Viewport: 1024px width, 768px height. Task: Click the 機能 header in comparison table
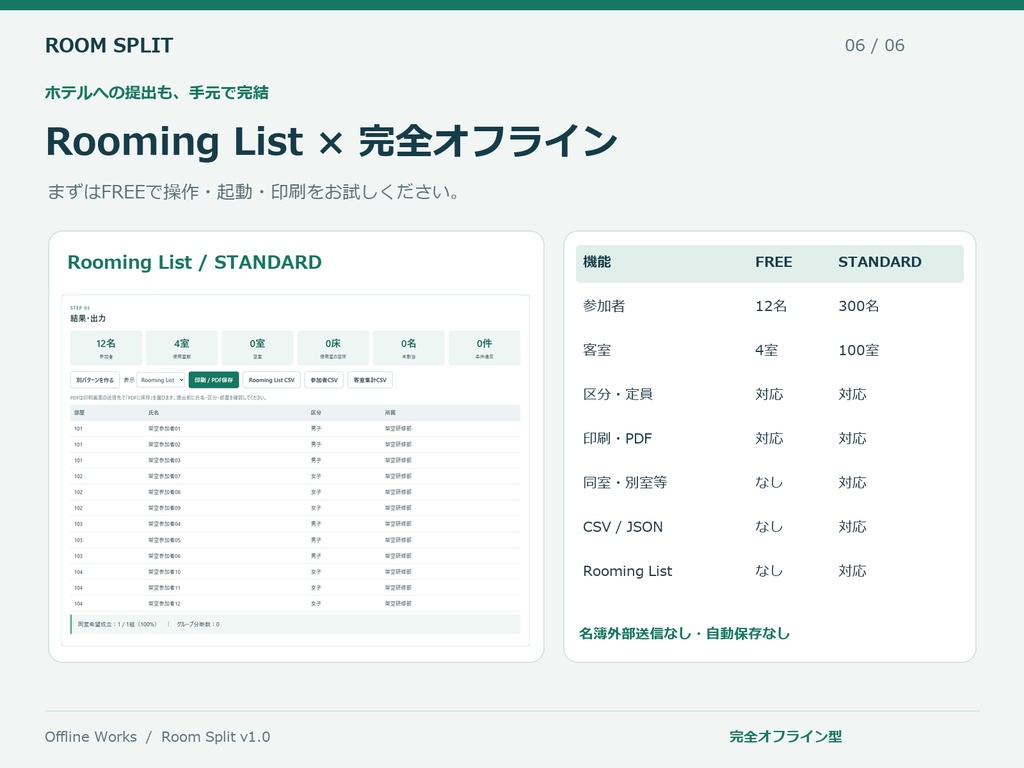click(597, 262)
